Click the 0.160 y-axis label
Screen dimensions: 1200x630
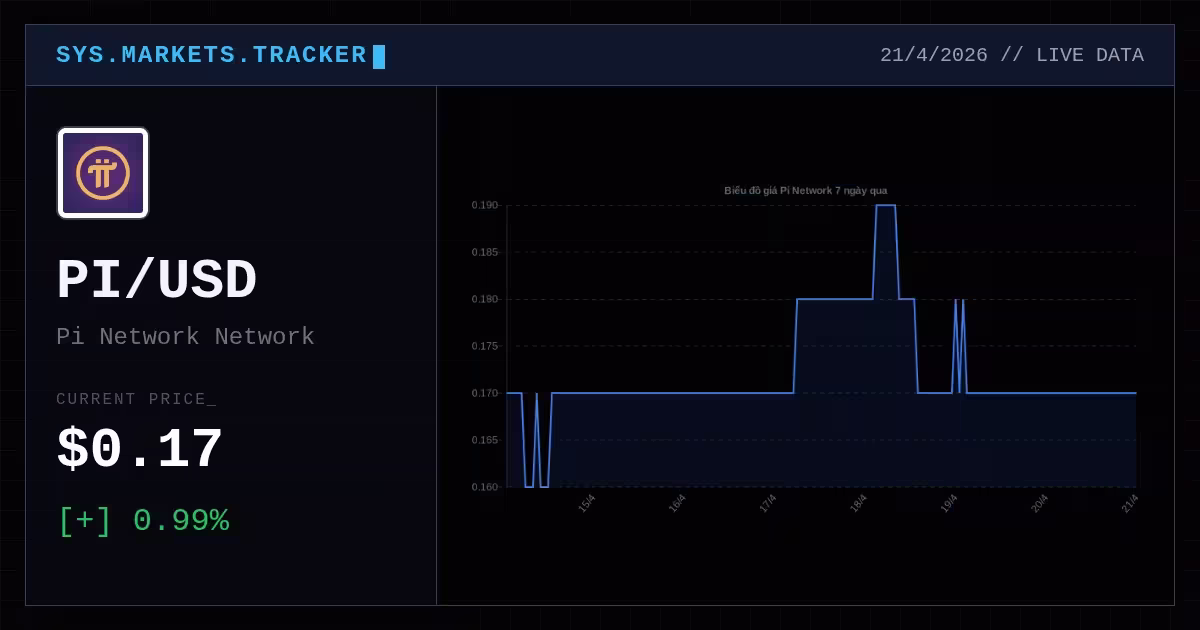[485, 487]
